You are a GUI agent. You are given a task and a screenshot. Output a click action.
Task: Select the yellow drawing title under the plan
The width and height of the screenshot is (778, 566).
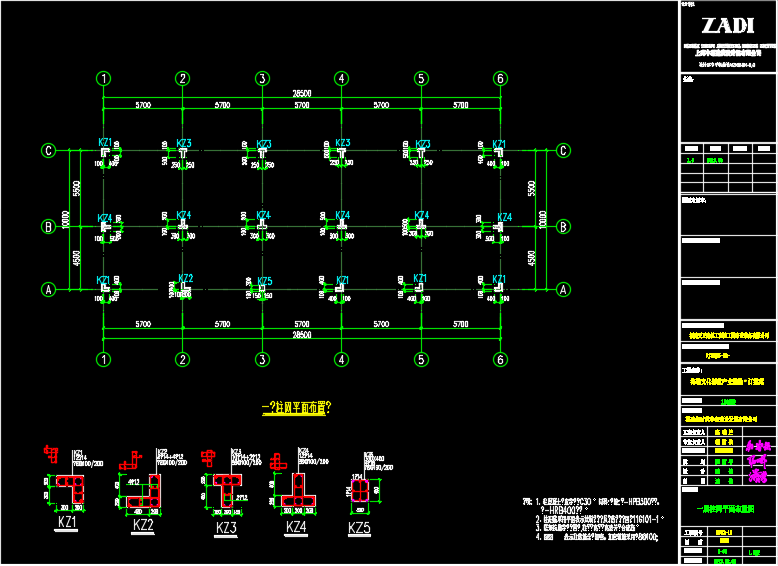(x=297, y=408)
